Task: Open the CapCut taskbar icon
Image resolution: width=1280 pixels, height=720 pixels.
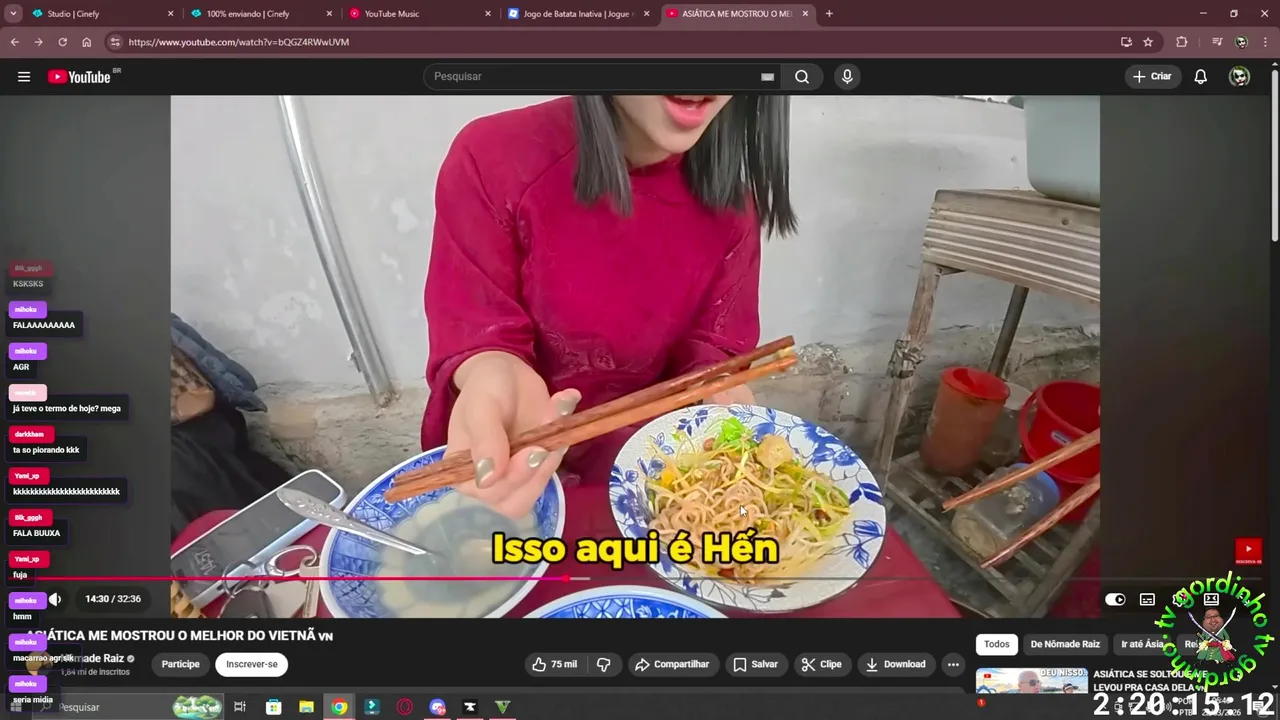Action: [x=470, y=707]
